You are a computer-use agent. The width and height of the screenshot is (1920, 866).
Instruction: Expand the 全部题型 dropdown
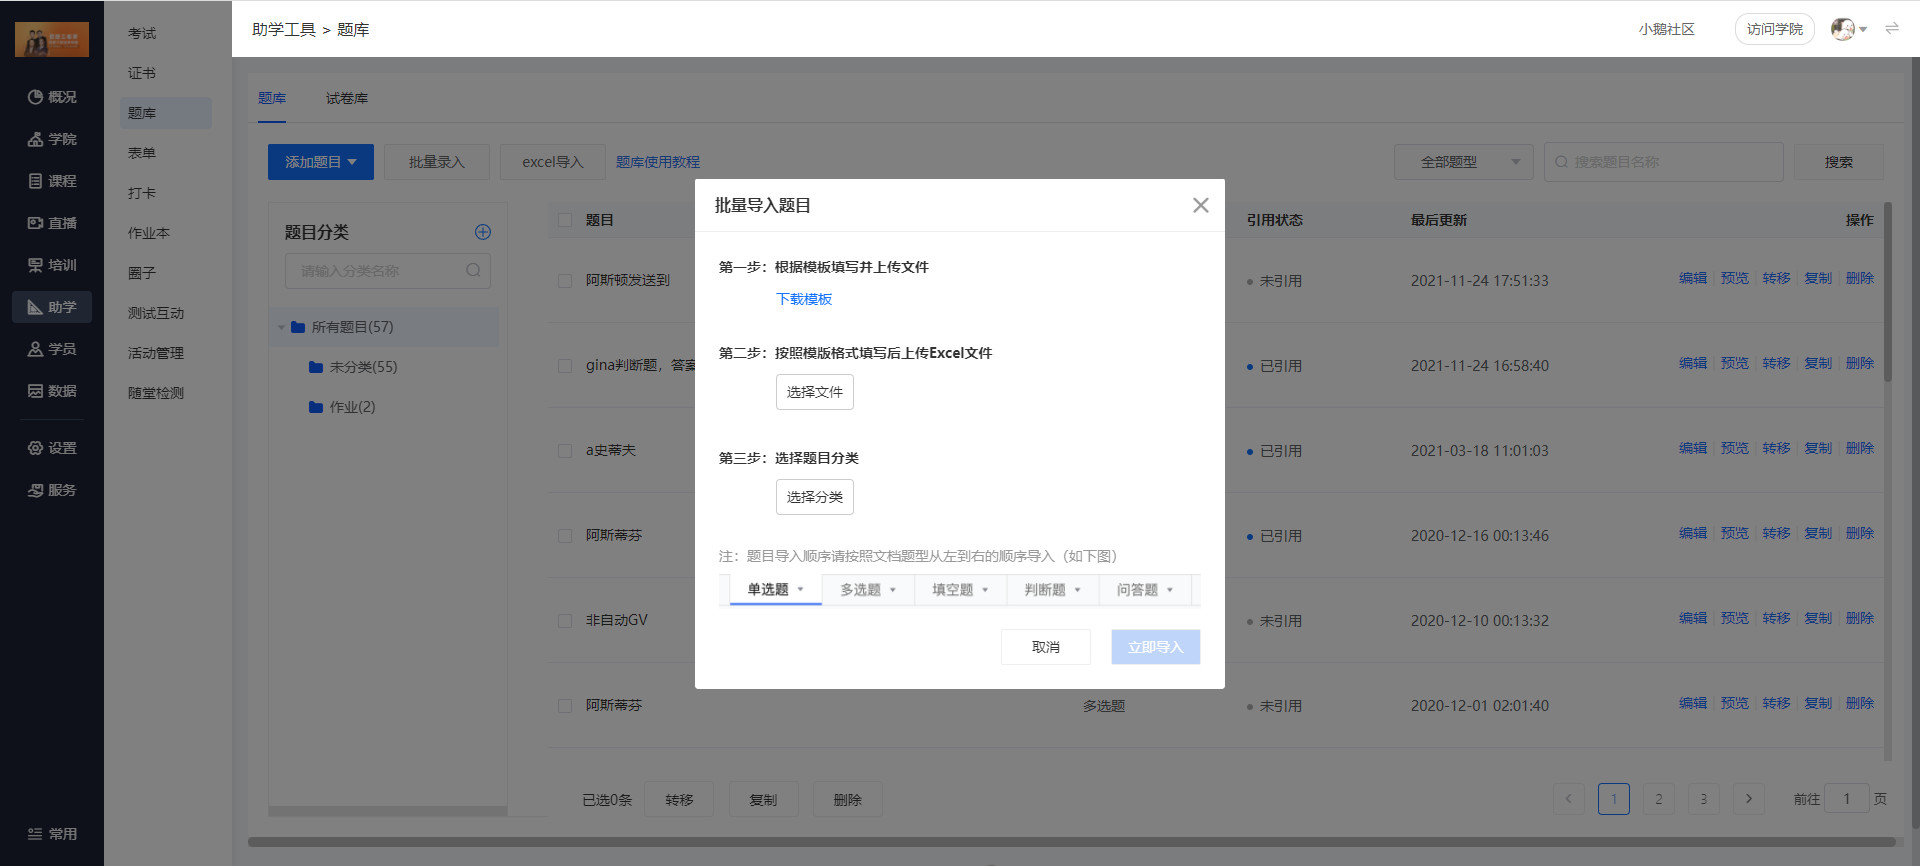tap(1463, 162)
